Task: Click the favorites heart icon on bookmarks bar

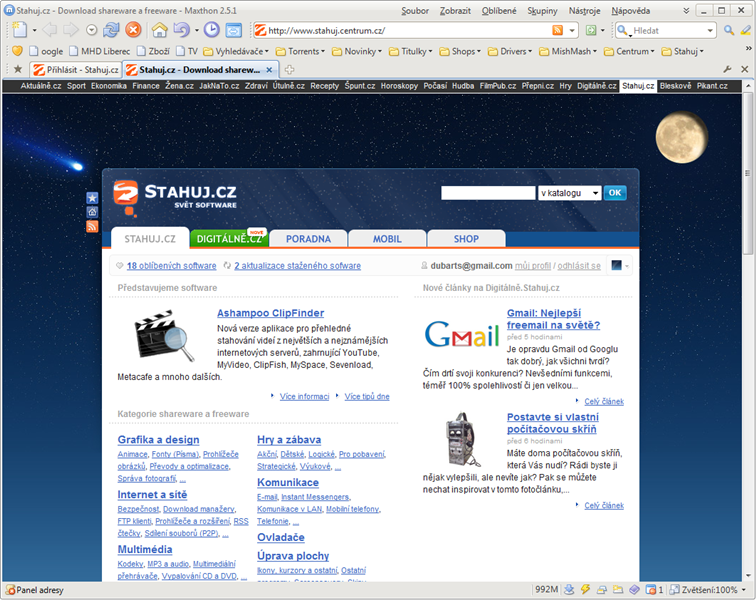Action: (x=17, y=51)
